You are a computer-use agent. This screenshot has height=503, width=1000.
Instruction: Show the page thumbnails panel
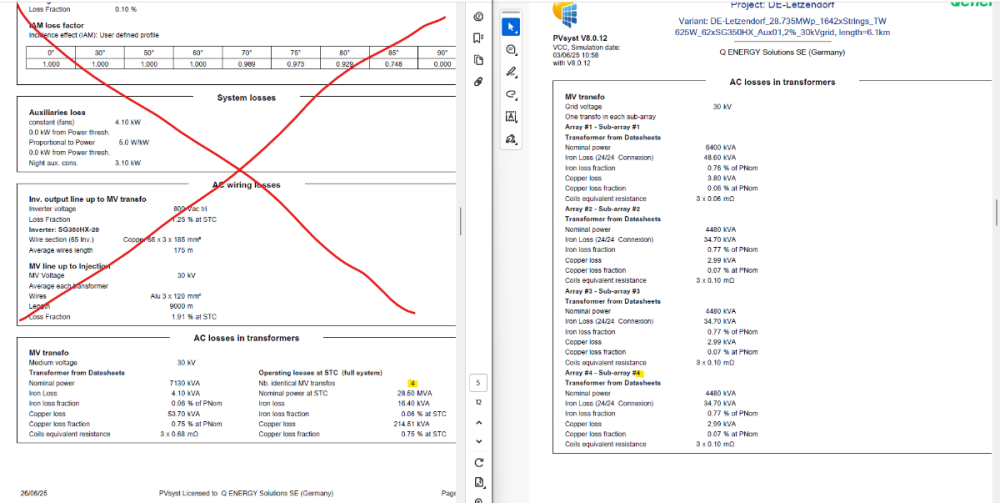[479, 60]
